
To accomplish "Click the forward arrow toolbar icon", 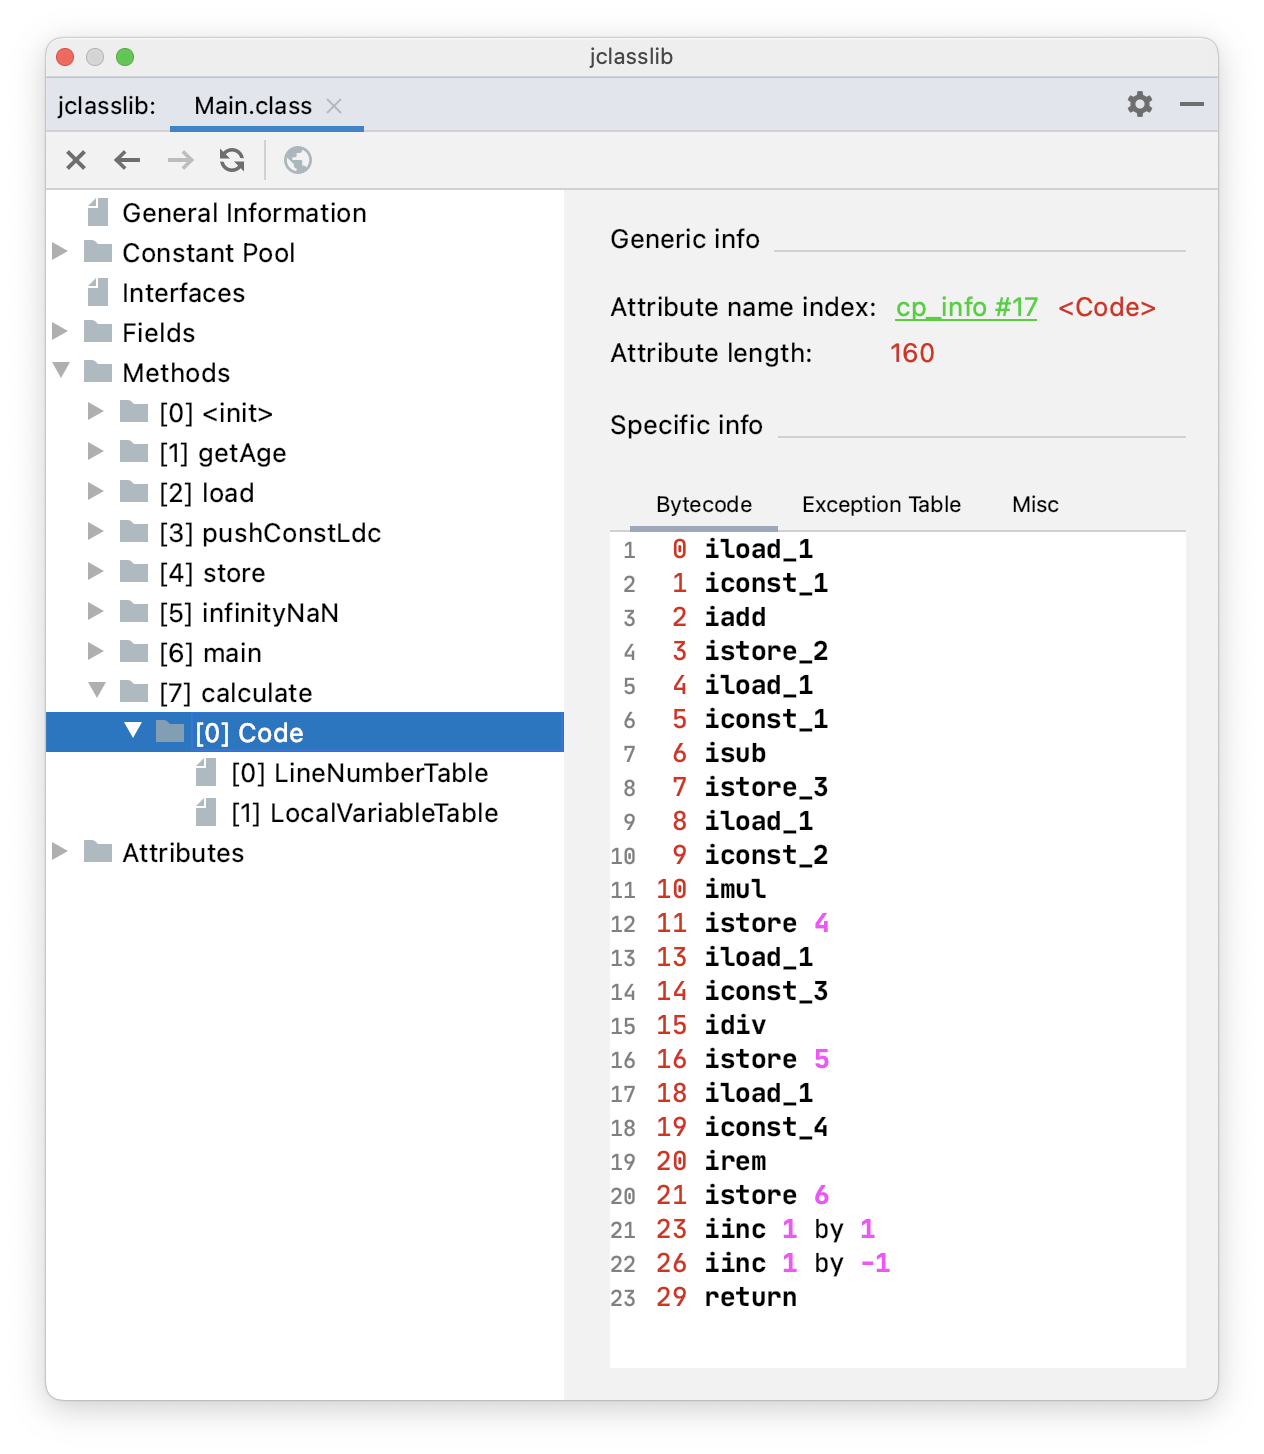I will 180,160.
